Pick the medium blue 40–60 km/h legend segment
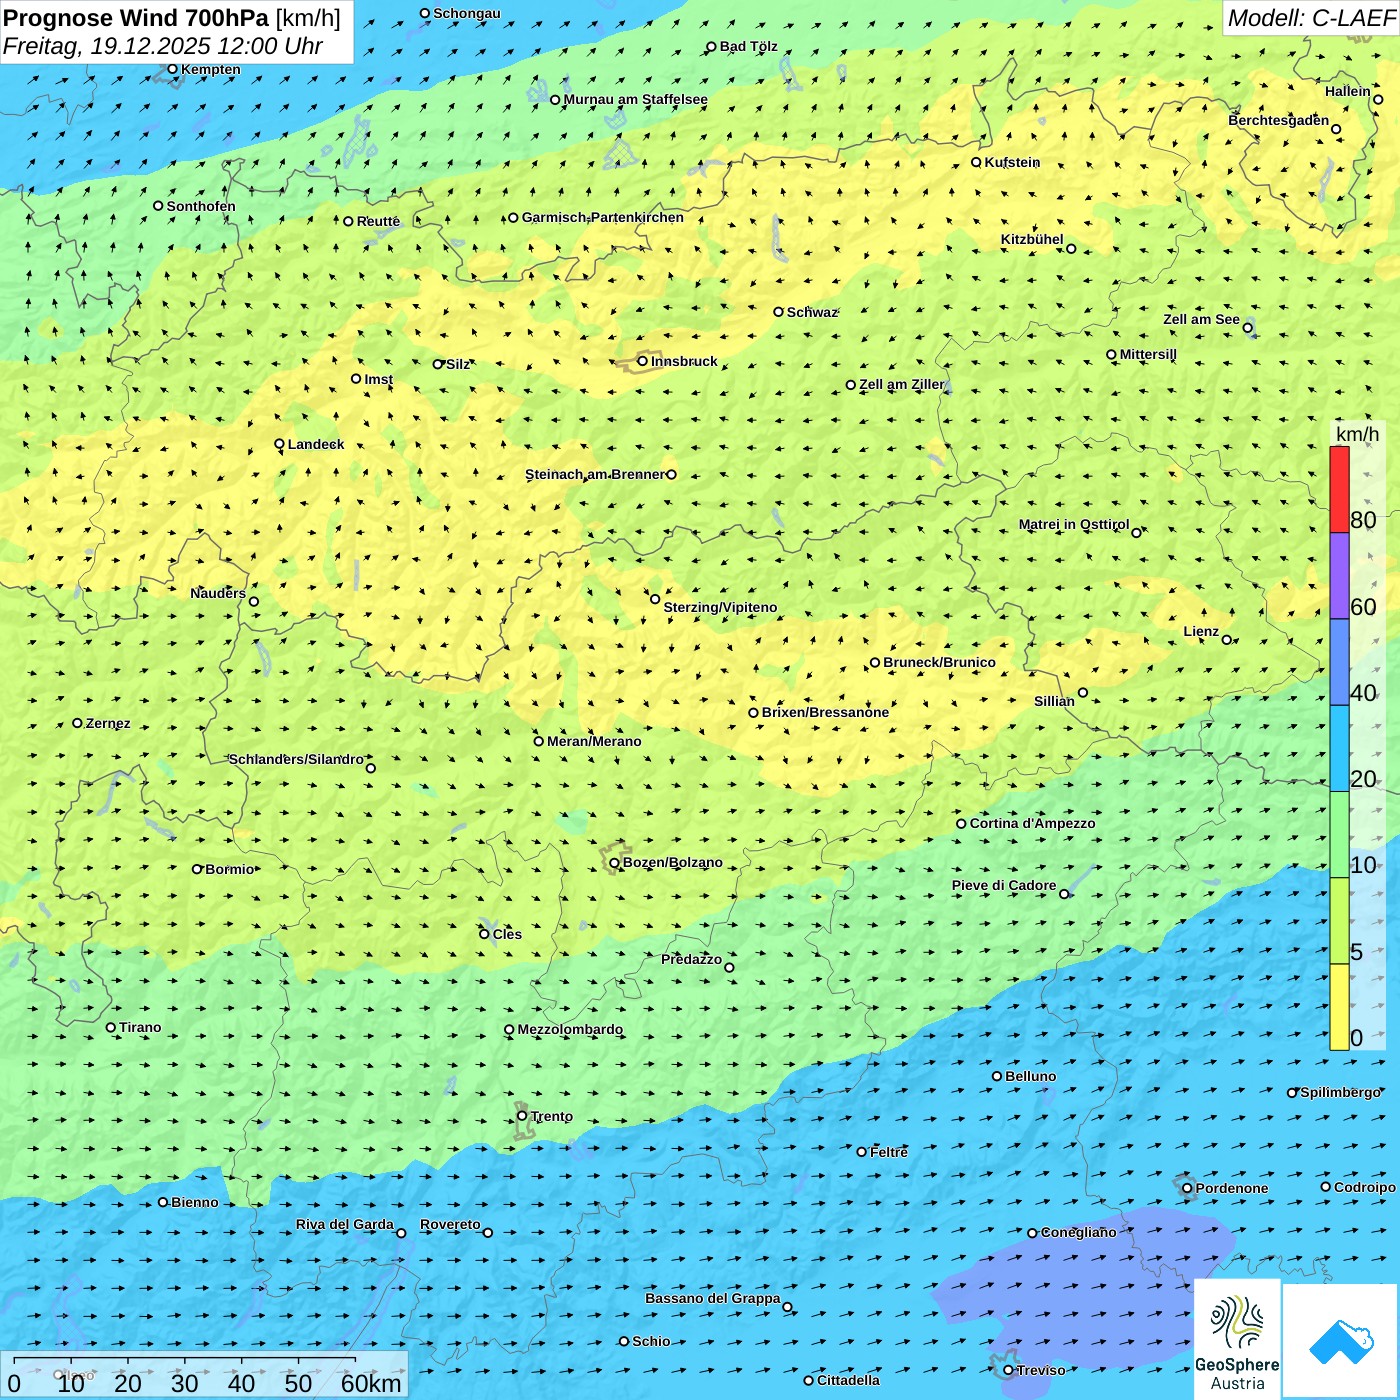 1339,663
